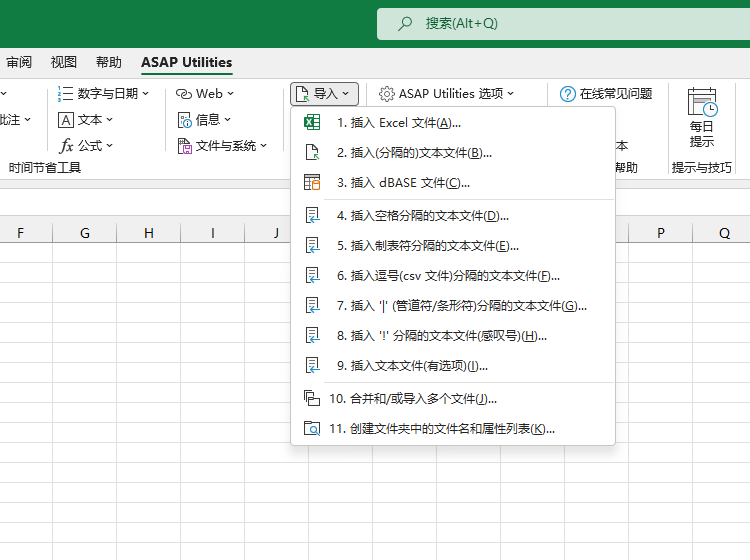Choose the 管道符/条形符 分隔的文本文件(G) item

pos(452,306)
